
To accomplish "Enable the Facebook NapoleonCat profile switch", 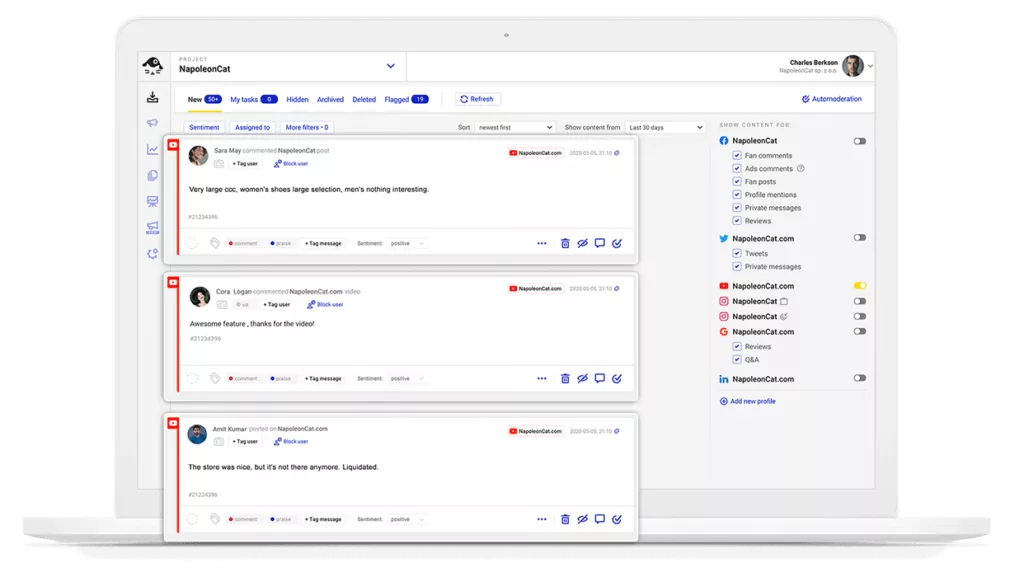I will [x=859, y=141].
